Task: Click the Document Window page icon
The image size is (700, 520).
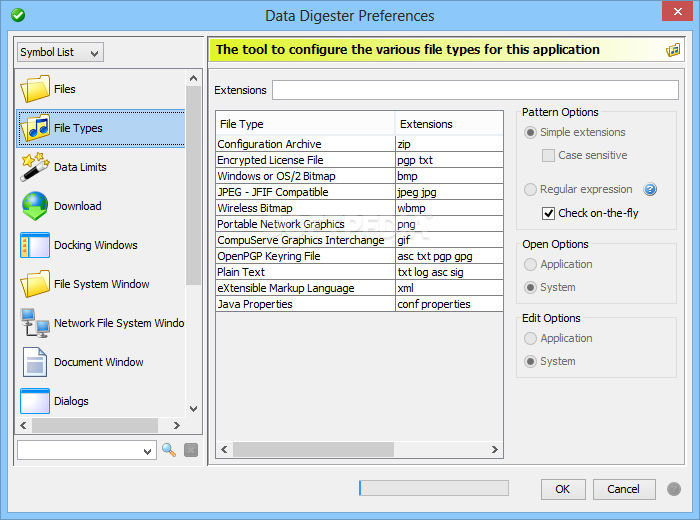Action: (35, 362)
